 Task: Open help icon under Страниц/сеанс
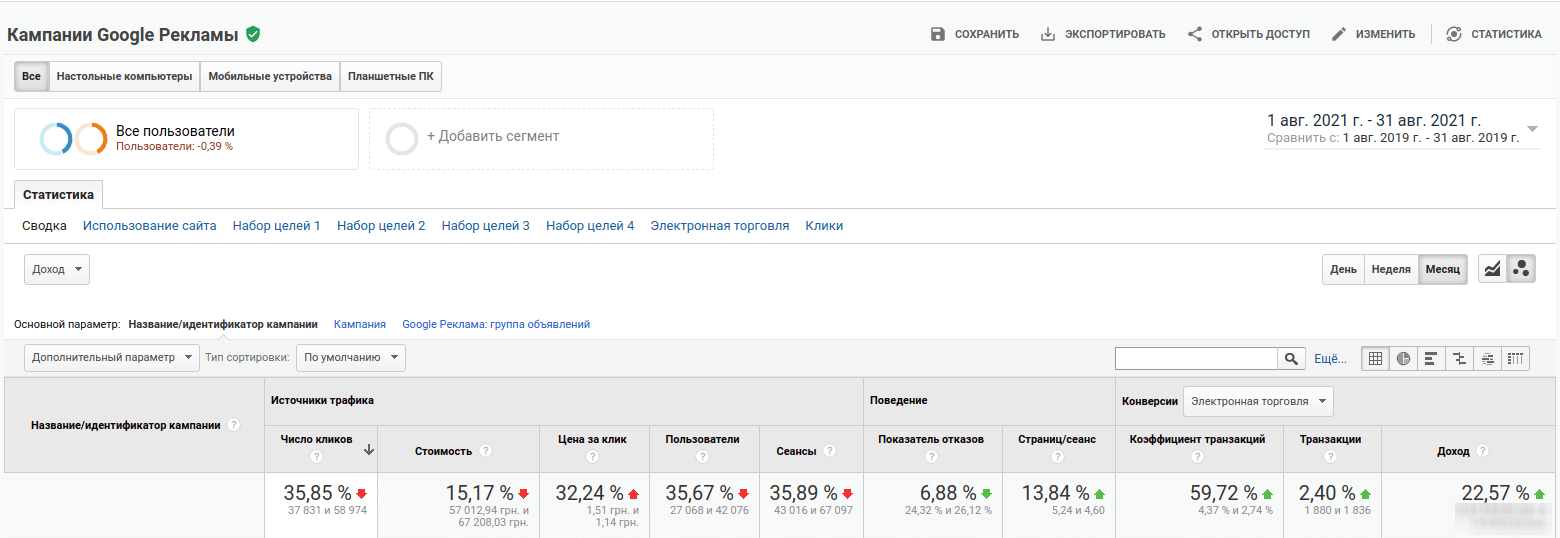[1057, 457]
